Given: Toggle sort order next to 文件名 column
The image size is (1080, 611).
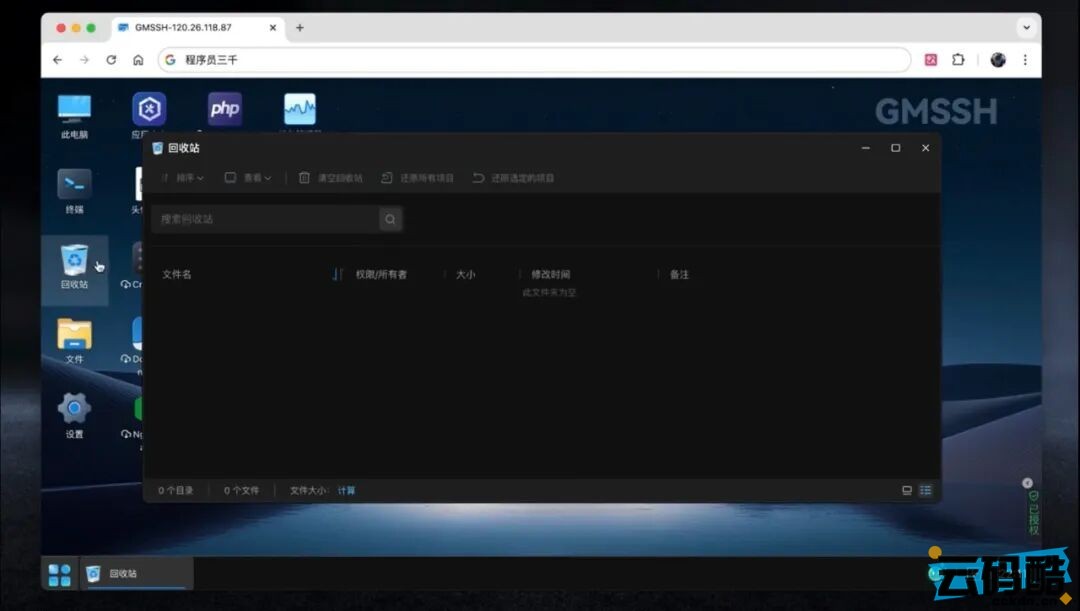Looking at the screenshot, I should (x=337, y=274).
